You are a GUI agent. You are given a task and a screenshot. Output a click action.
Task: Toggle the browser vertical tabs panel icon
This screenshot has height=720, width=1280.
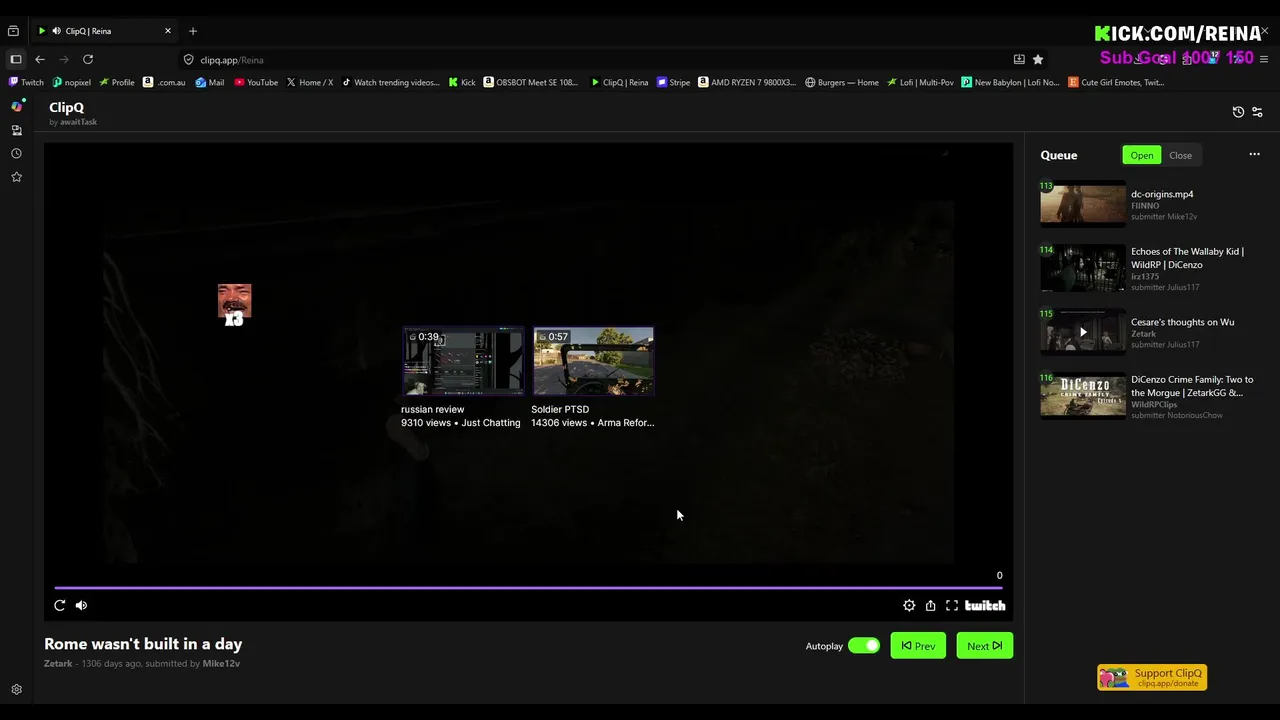pos(16,59)
